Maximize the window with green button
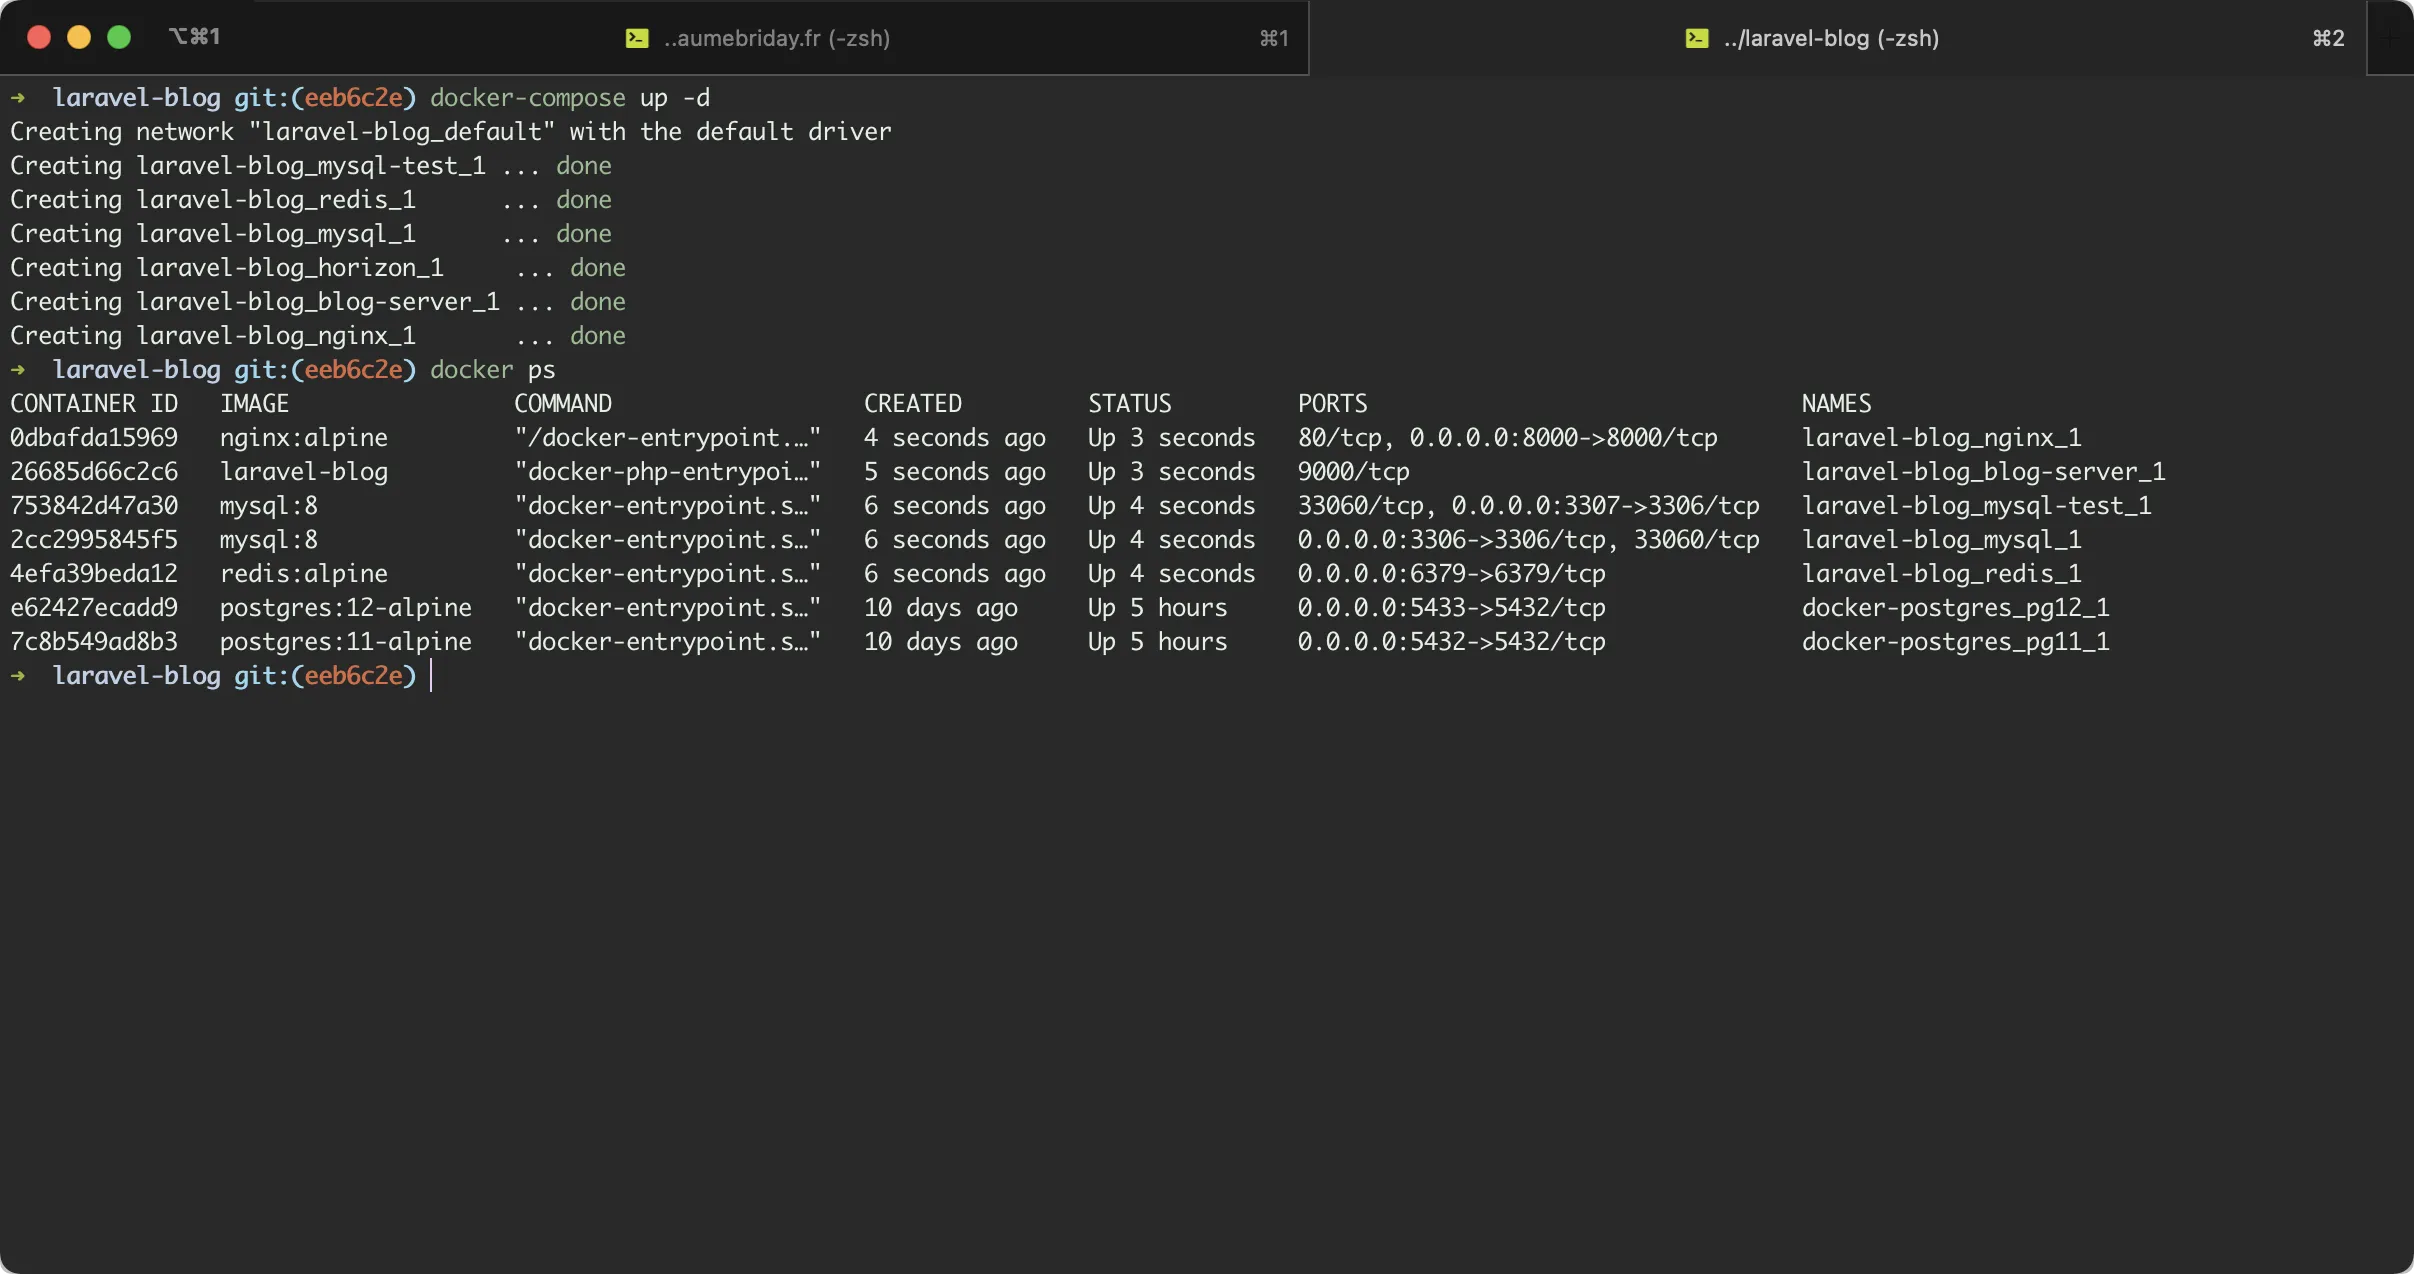 coord(119,37)
